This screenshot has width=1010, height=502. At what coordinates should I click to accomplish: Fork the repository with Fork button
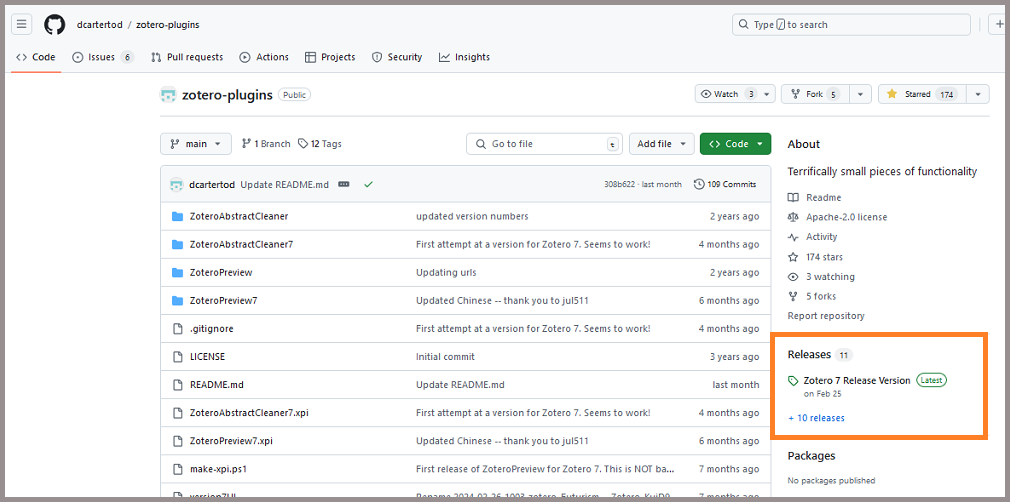point(815,94)
